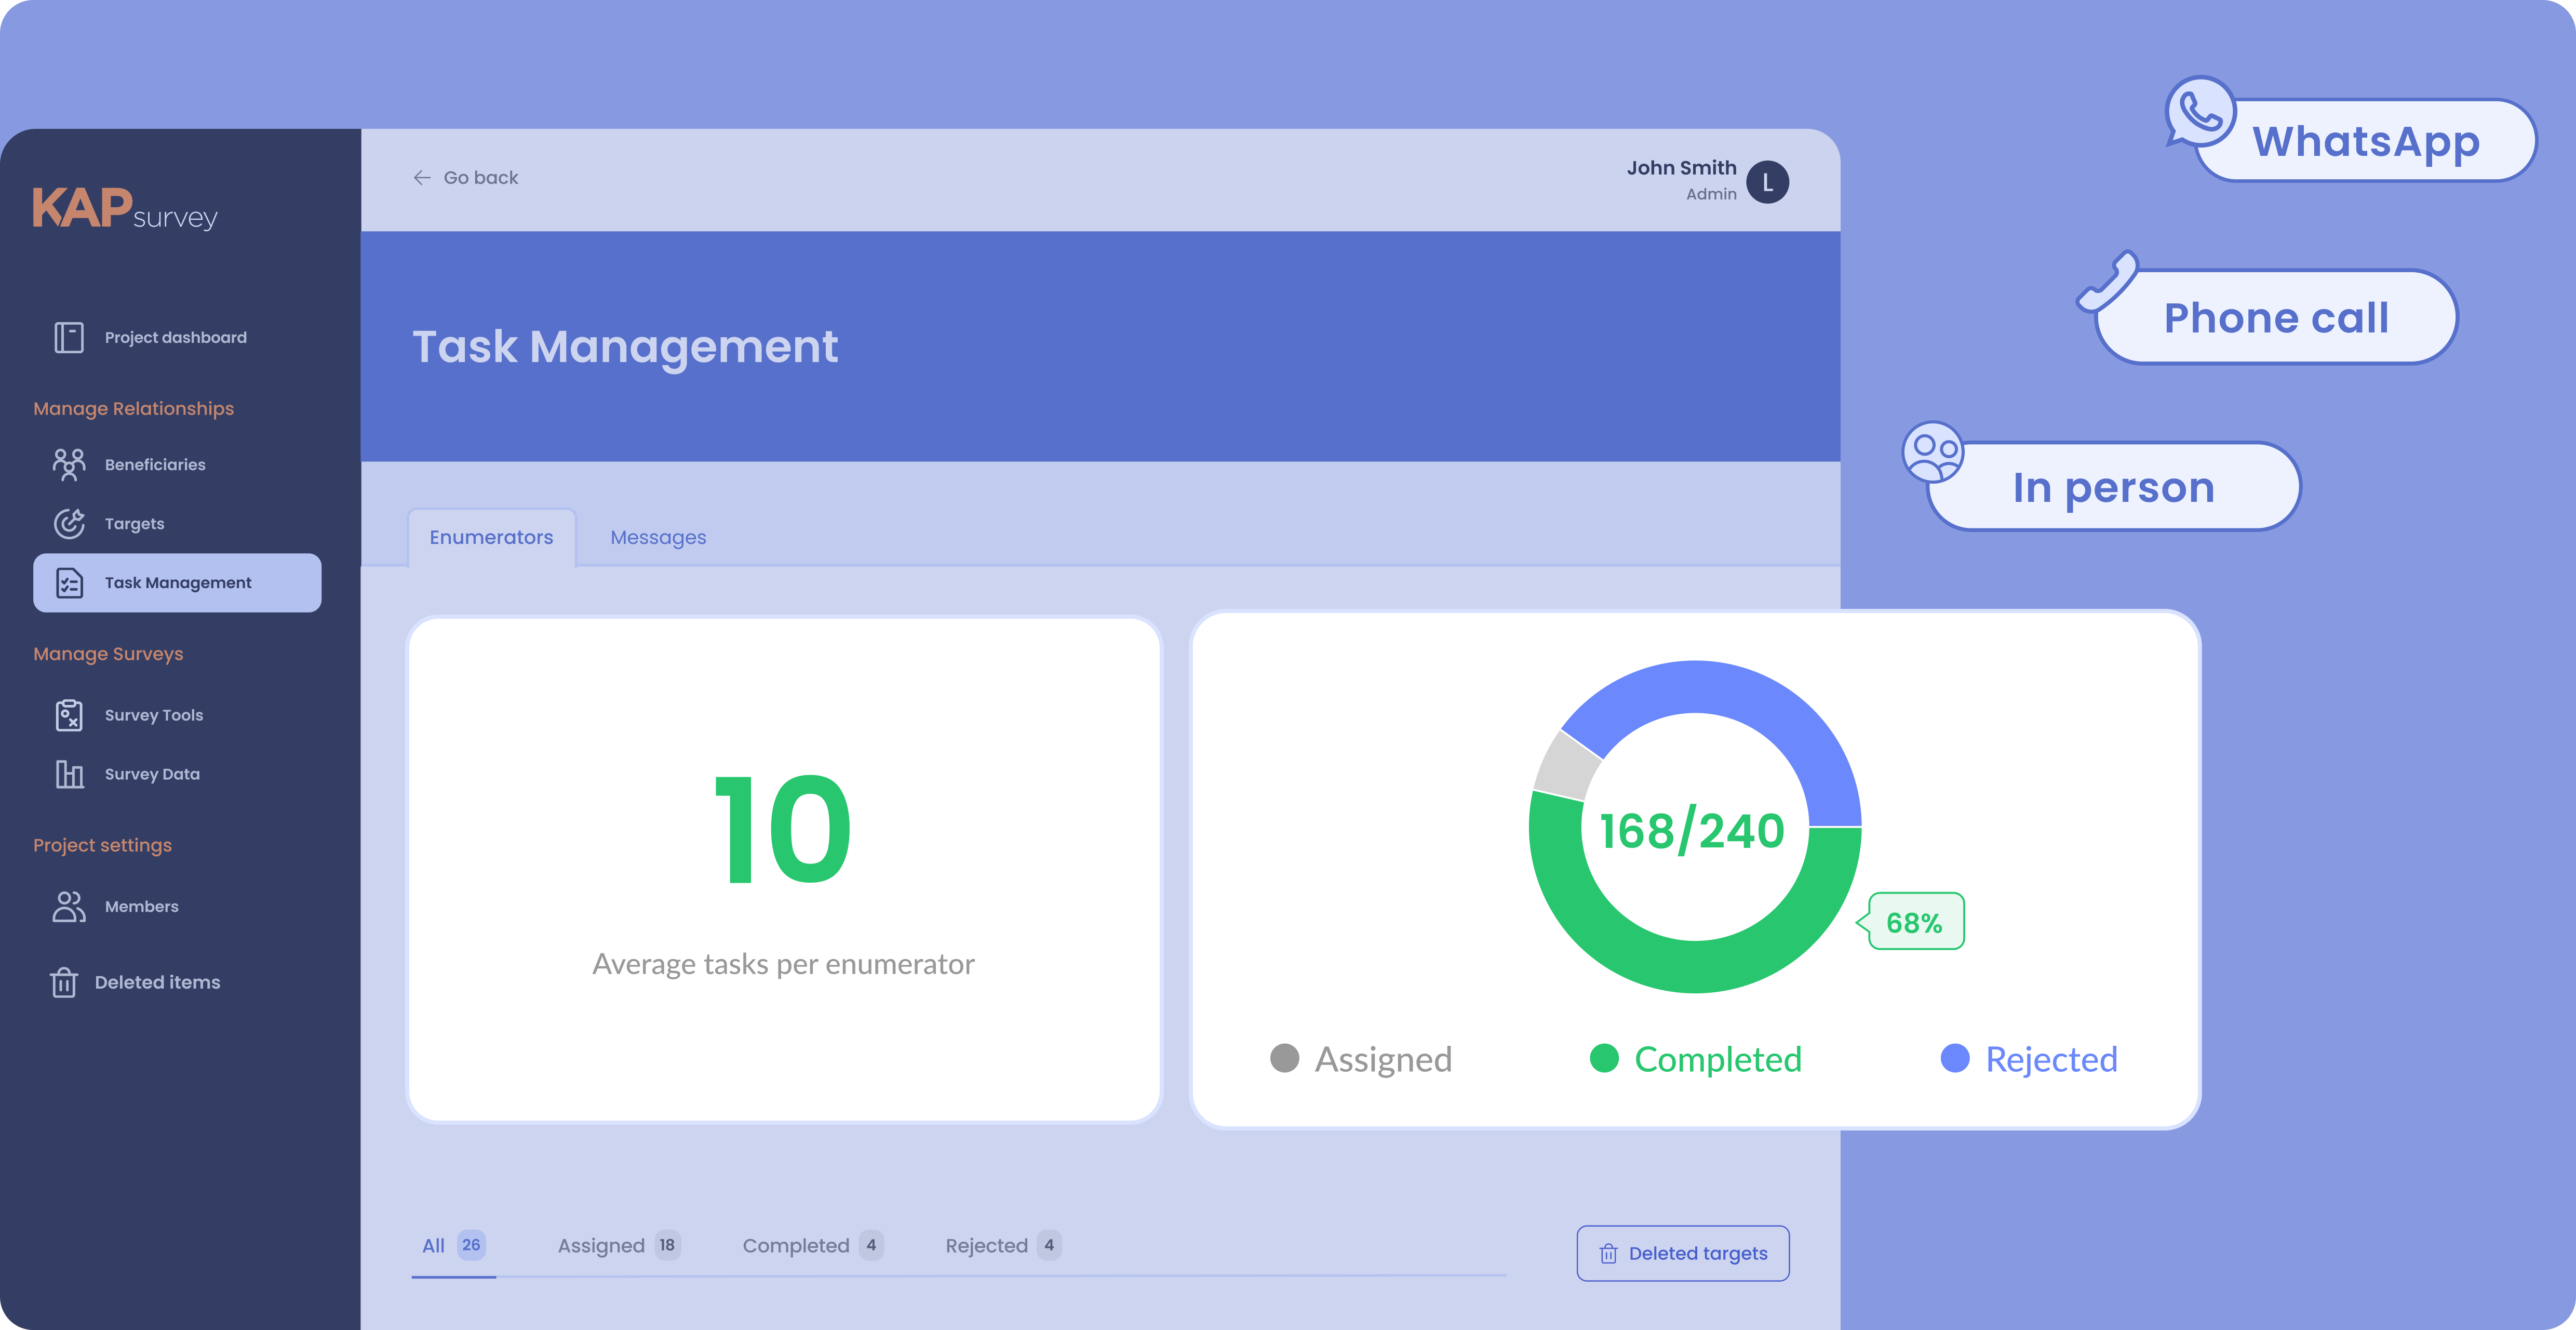
Task: Click the Deleted targets button
Action: [1683, 1253]
